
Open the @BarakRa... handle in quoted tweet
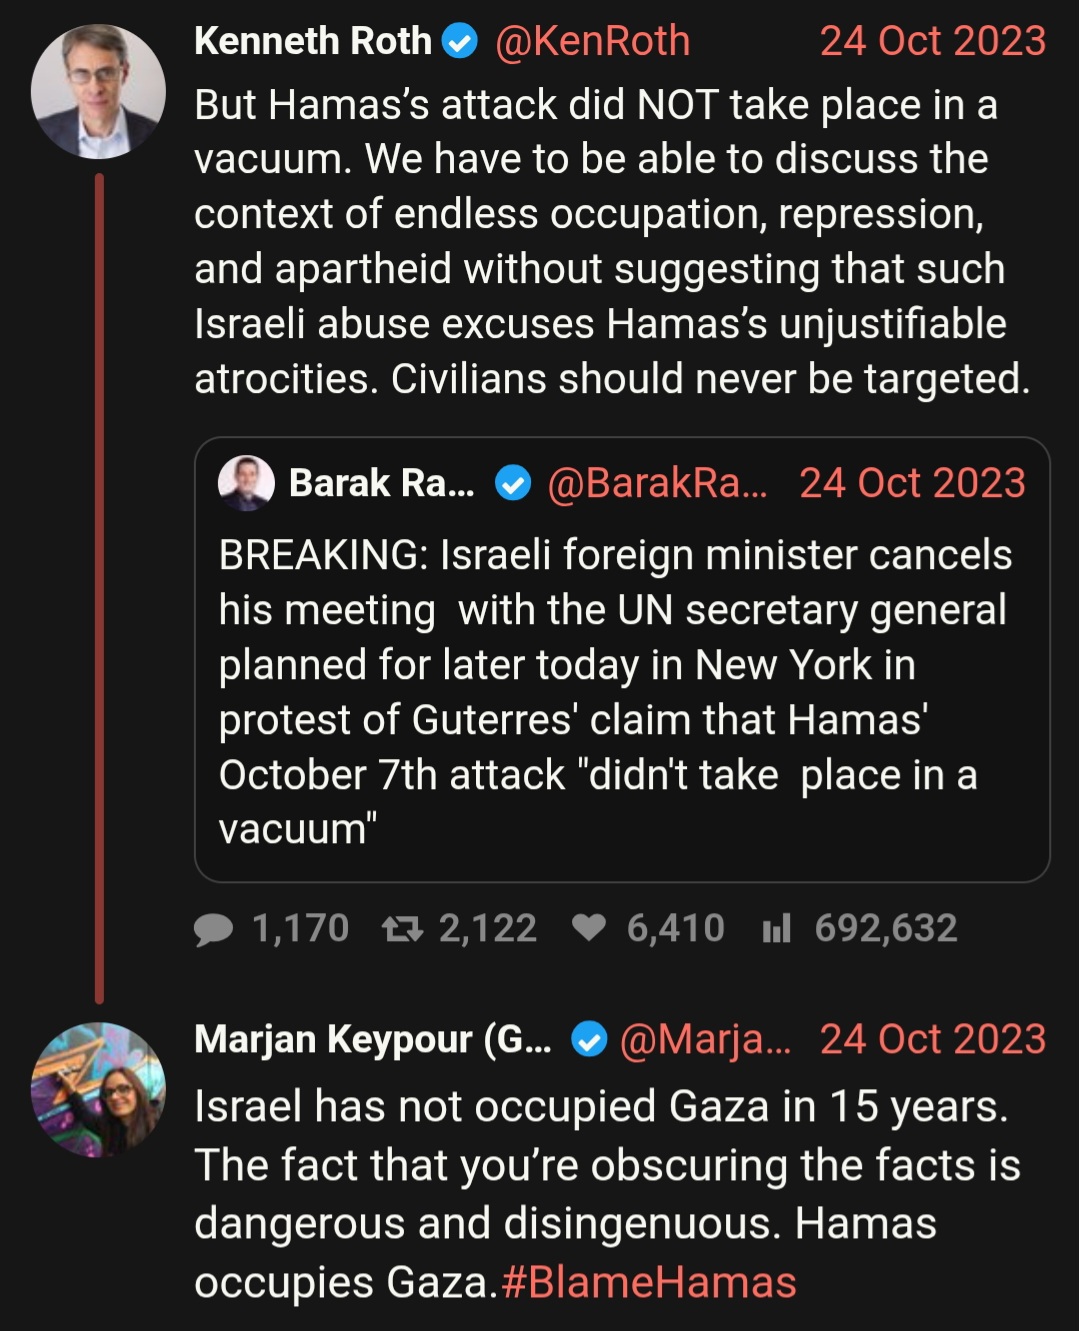[x=657, y=484]
